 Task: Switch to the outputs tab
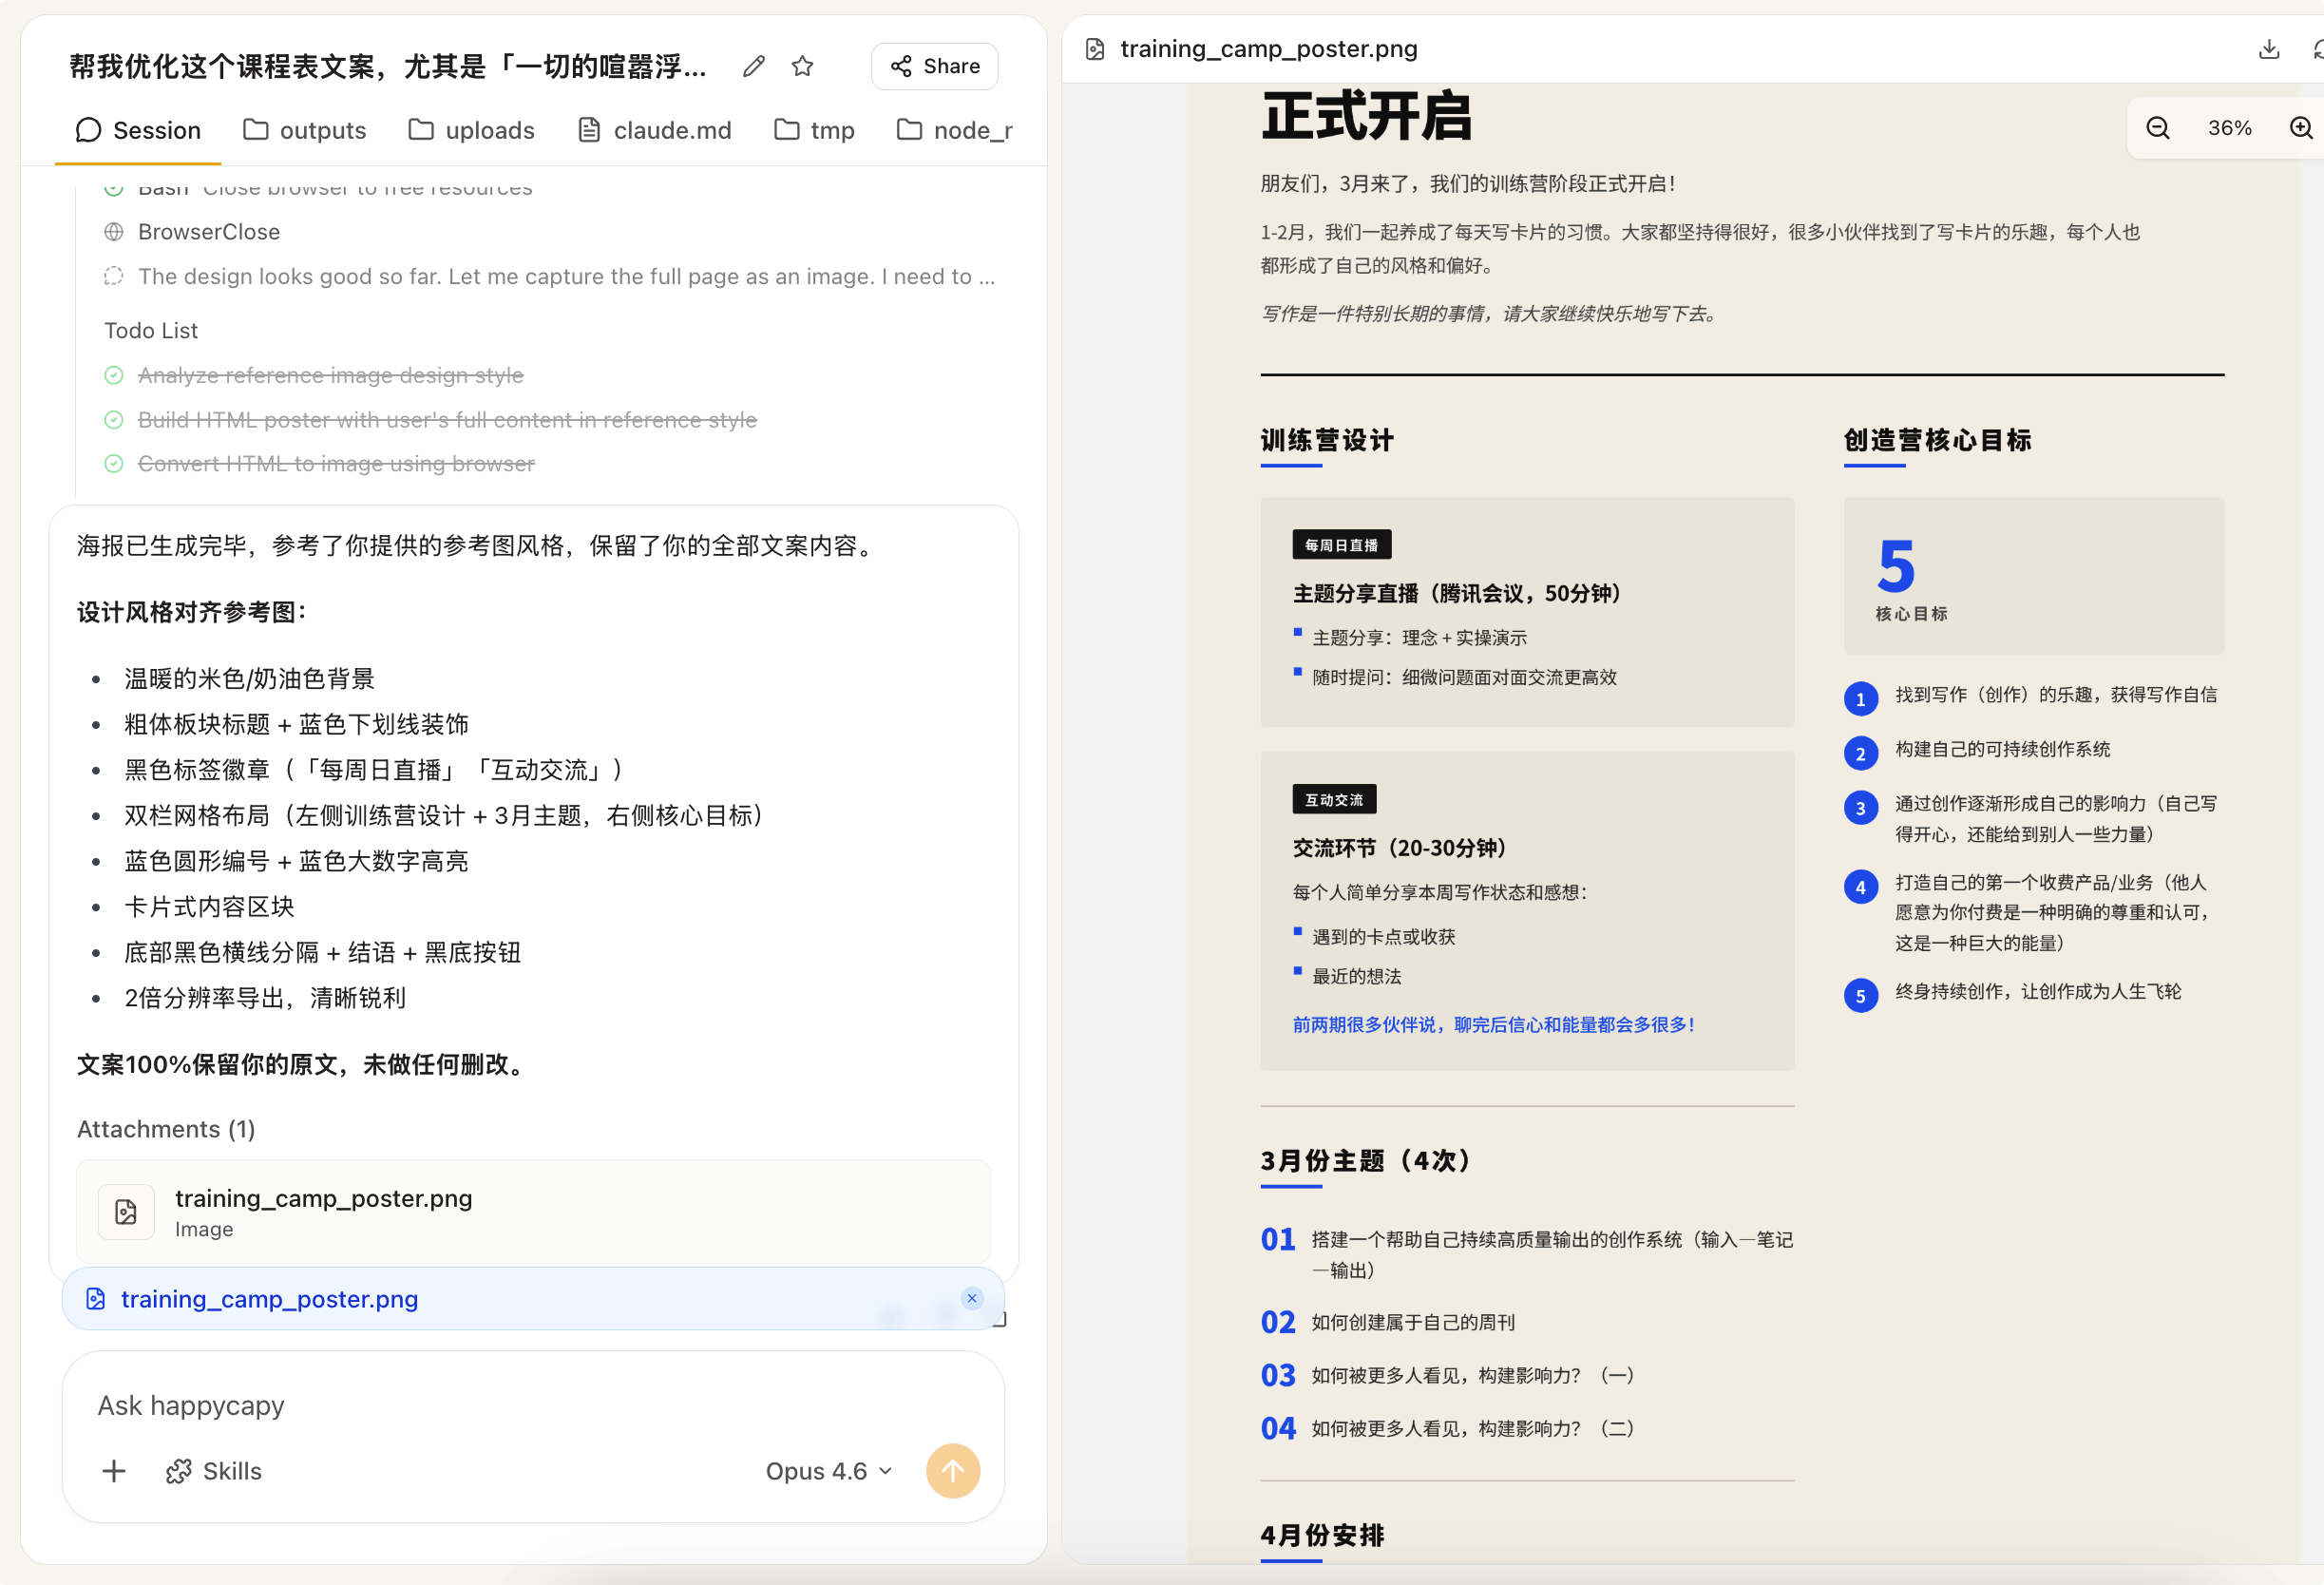coord(305,130)
